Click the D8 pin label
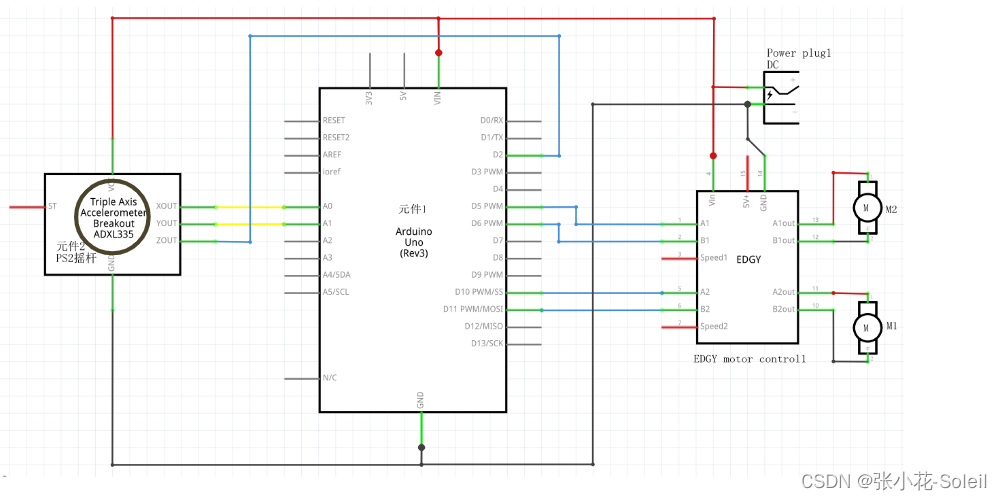The height and width of the screenshot is (500, 1002). pos(497,258)
